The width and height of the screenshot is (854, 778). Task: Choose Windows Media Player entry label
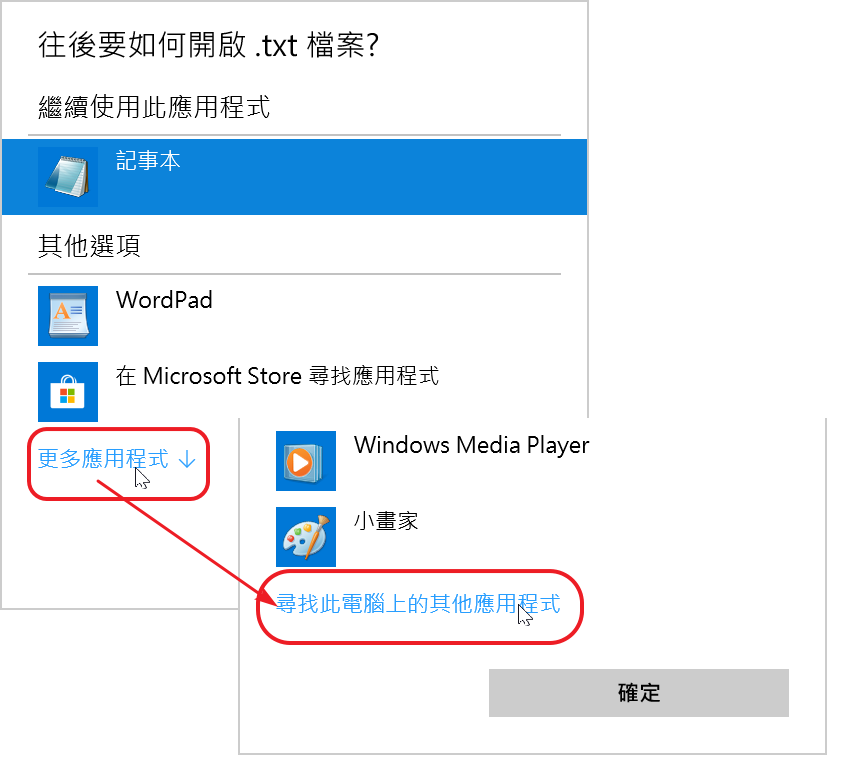pos(472,446)
